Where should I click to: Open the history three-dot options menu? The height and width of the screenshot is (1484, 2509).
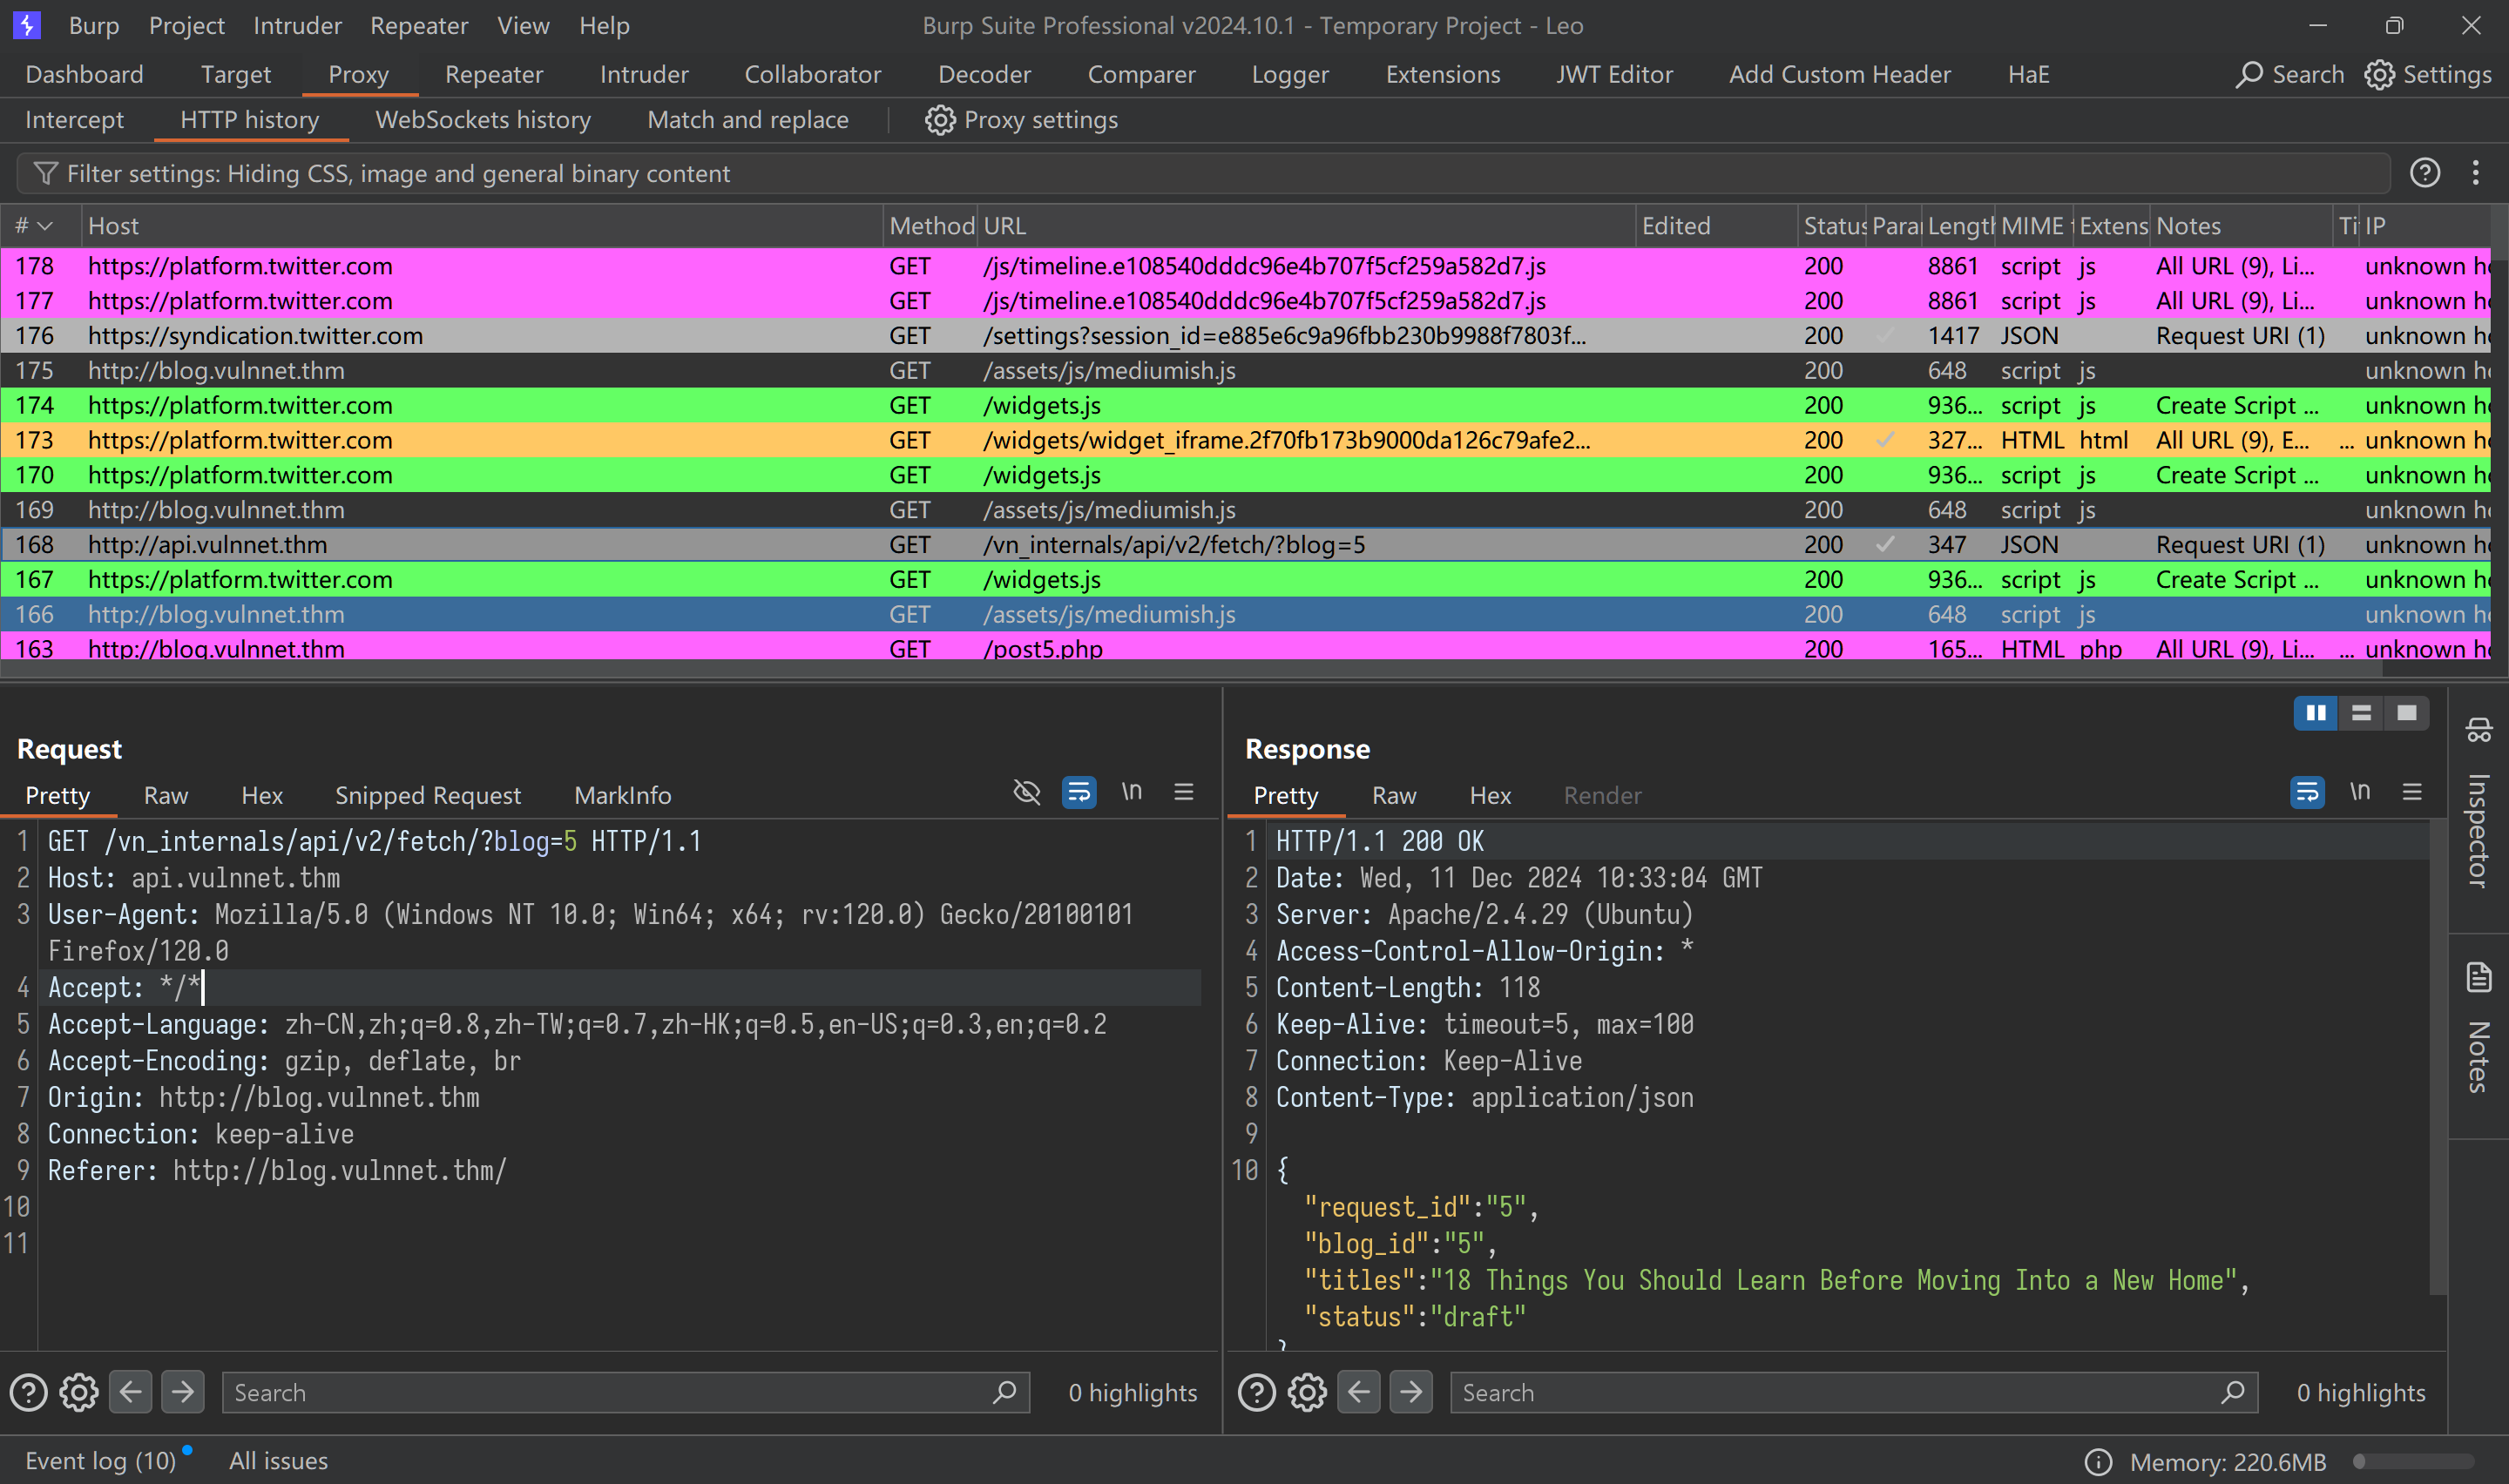coord(2475,173)
